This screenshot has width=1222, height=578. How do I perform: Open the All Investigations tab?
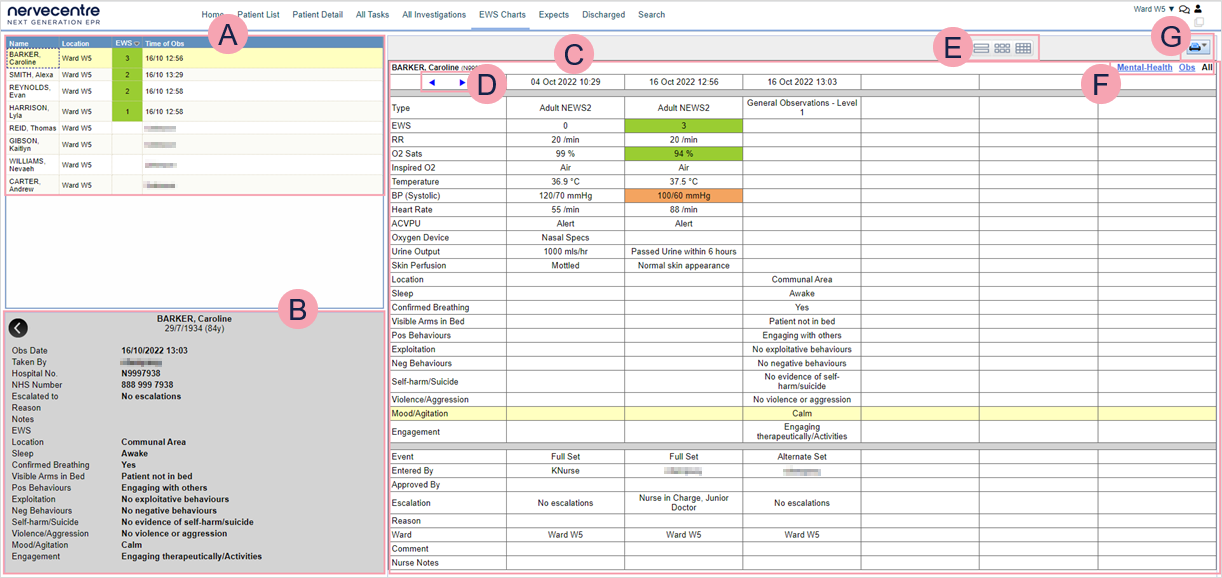coord(434,15)
